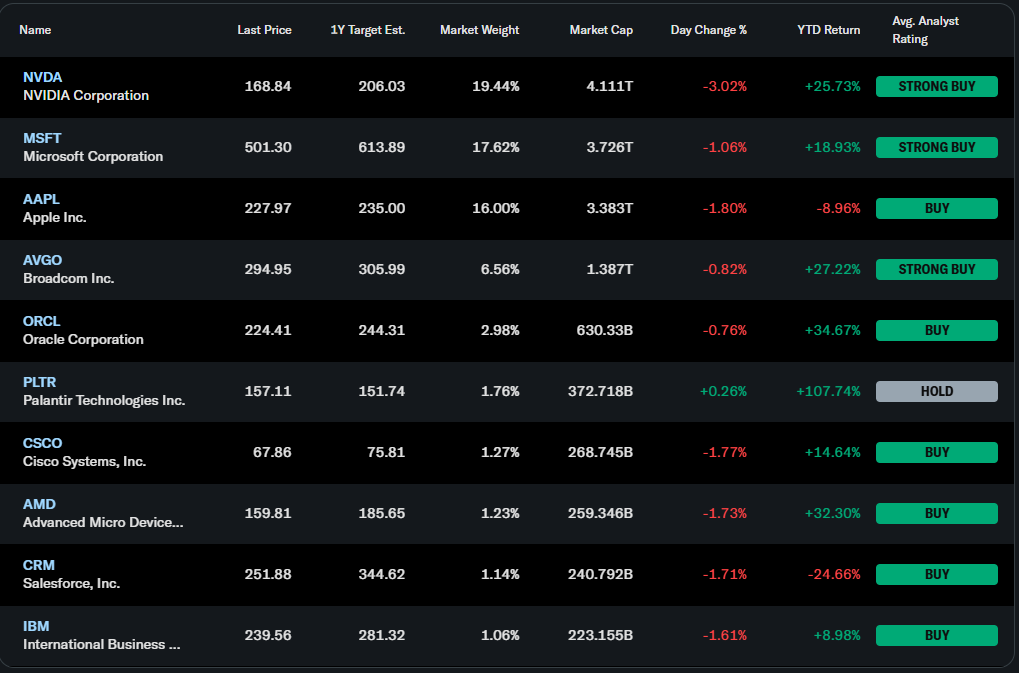Open the CSCO ticker link
The height and width of the screenshot is (673, 1019).
point(42,444)
